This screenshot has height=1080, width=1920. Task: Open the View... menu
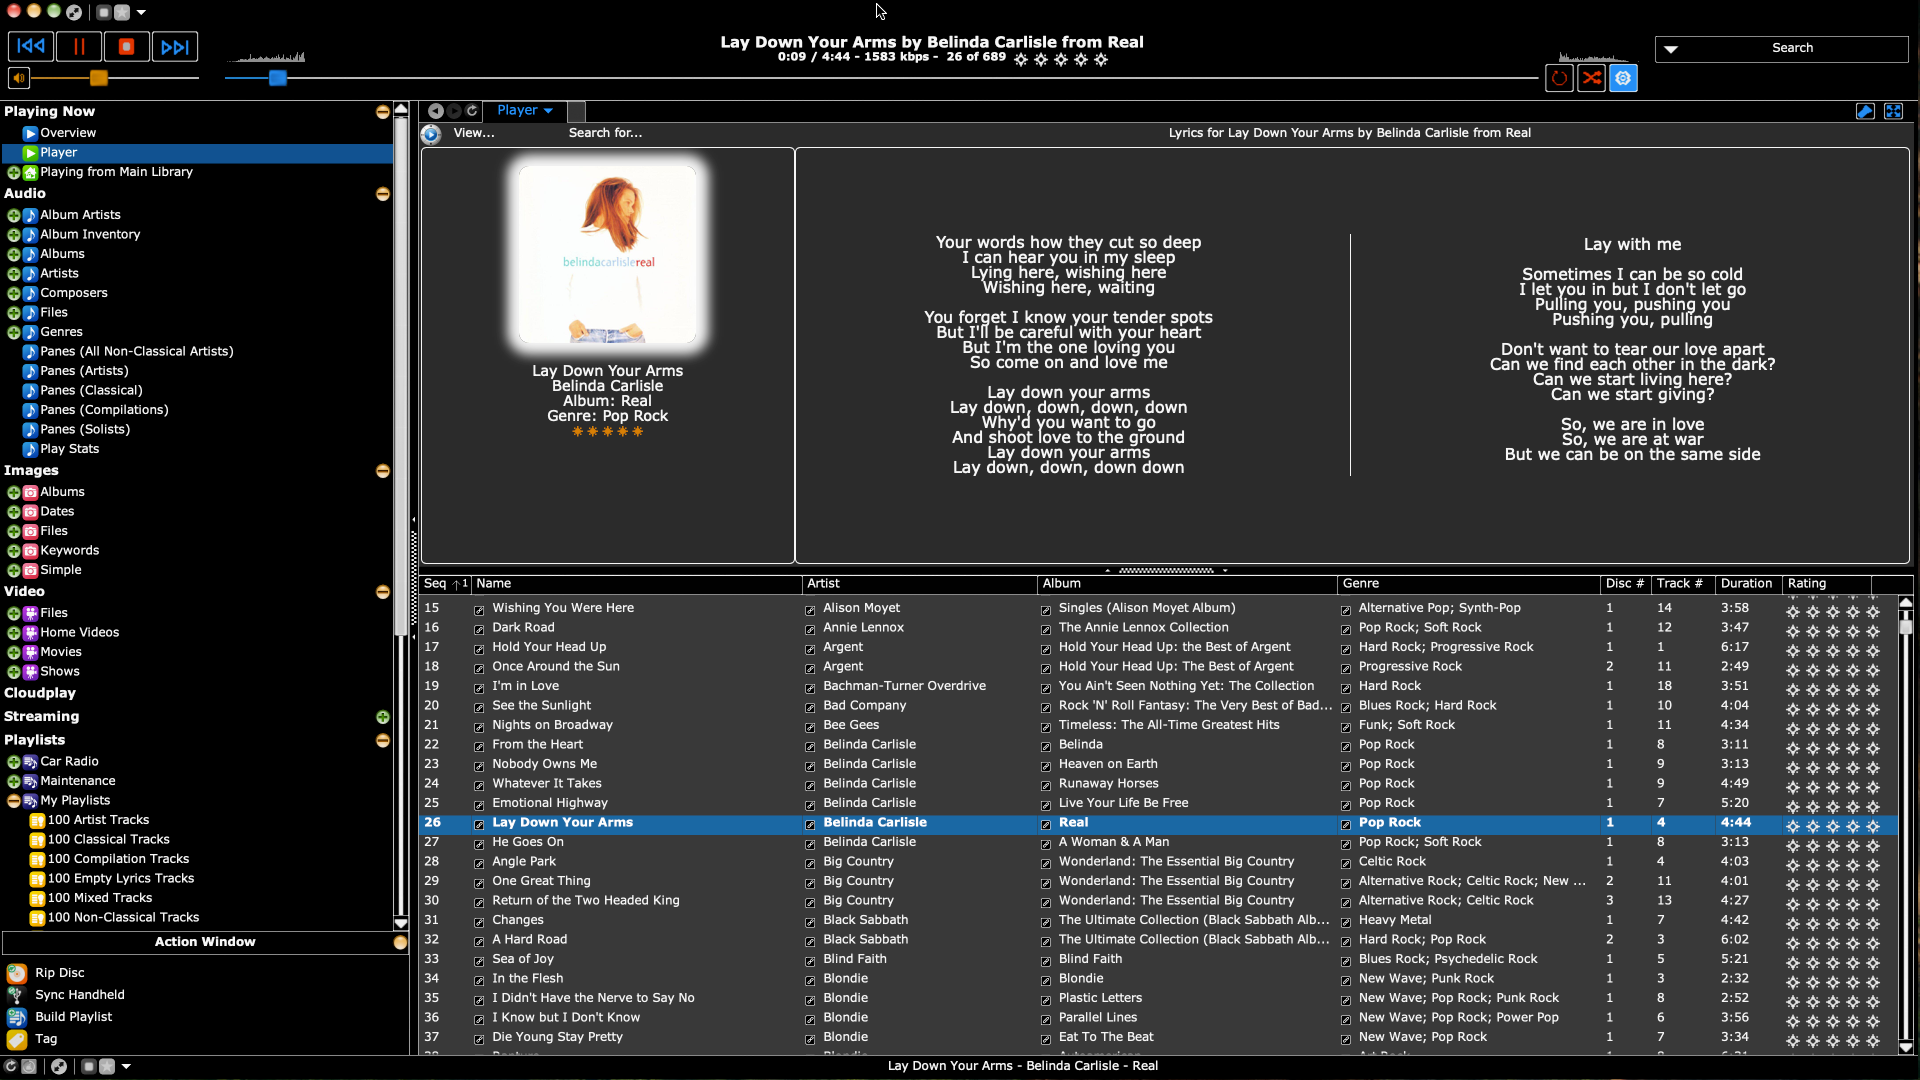click(474, 133)
